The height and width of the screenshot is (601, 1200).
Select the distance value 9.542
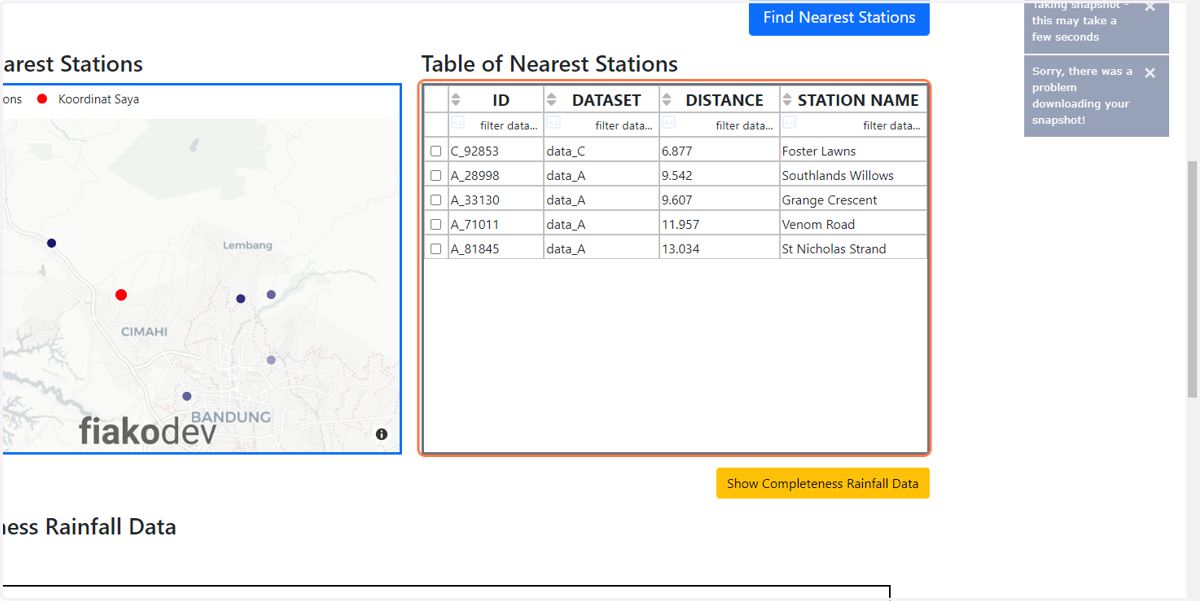click(719, 175)
